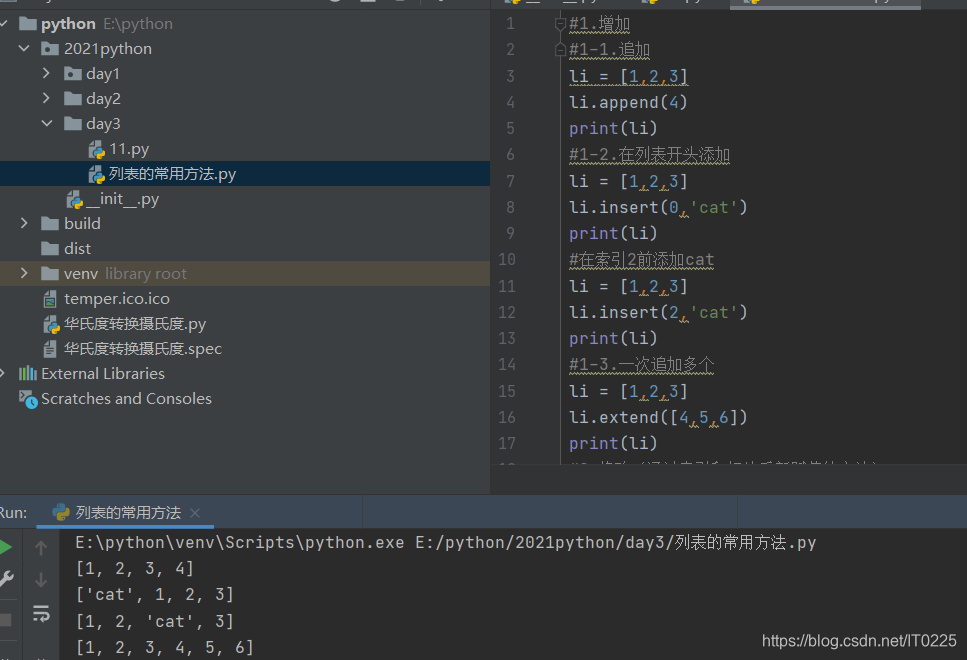Click Python icon on Run tab
967x660 pixels.
[x=61, y=512]
